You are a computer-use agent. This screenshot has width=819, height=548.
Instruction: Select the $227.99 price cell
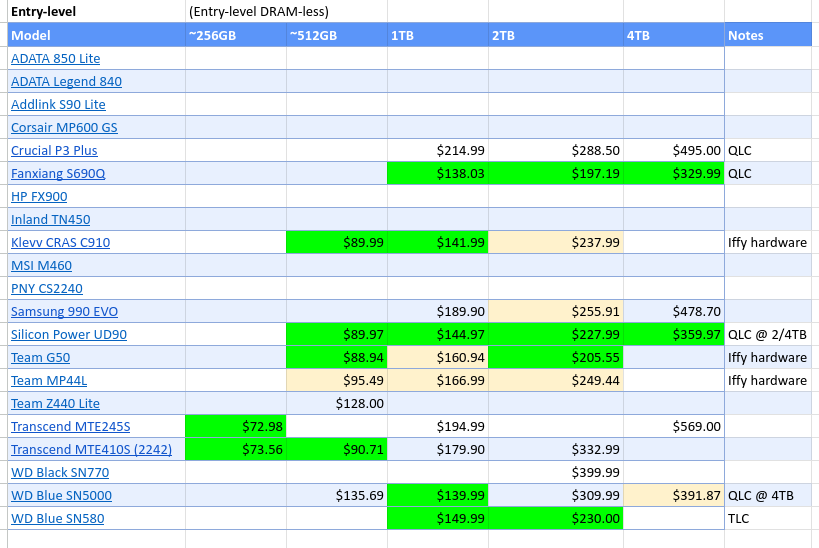tap(556, 334)
